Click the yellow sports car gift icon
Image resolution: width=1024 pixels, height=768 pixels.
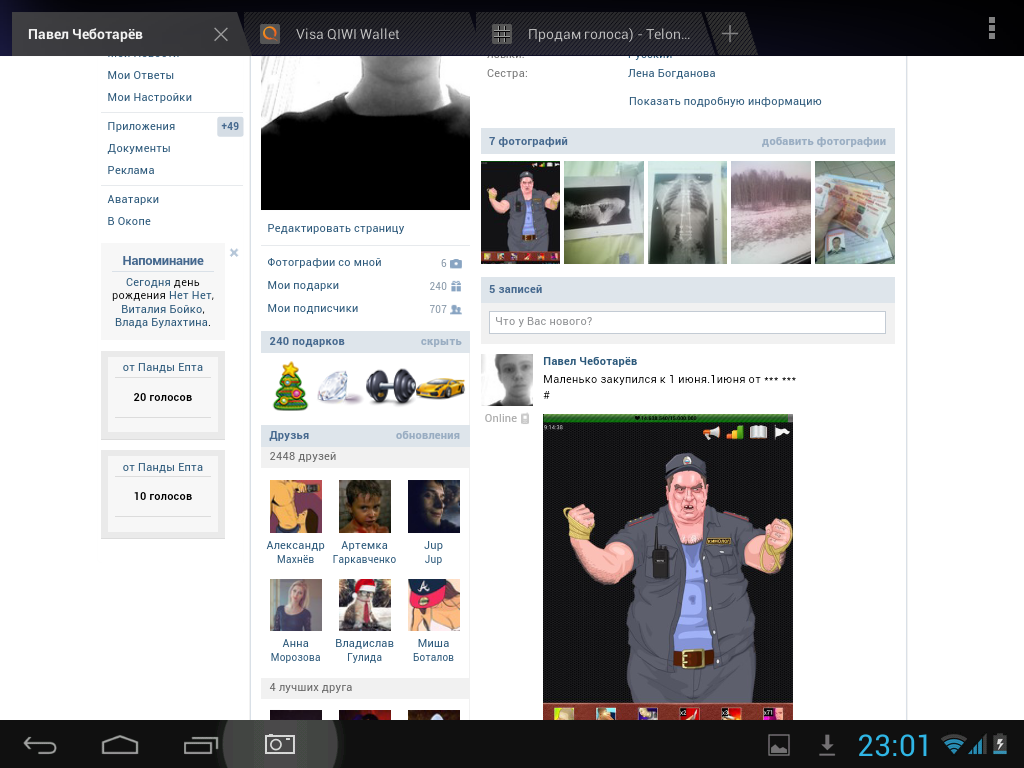(441, 387)
